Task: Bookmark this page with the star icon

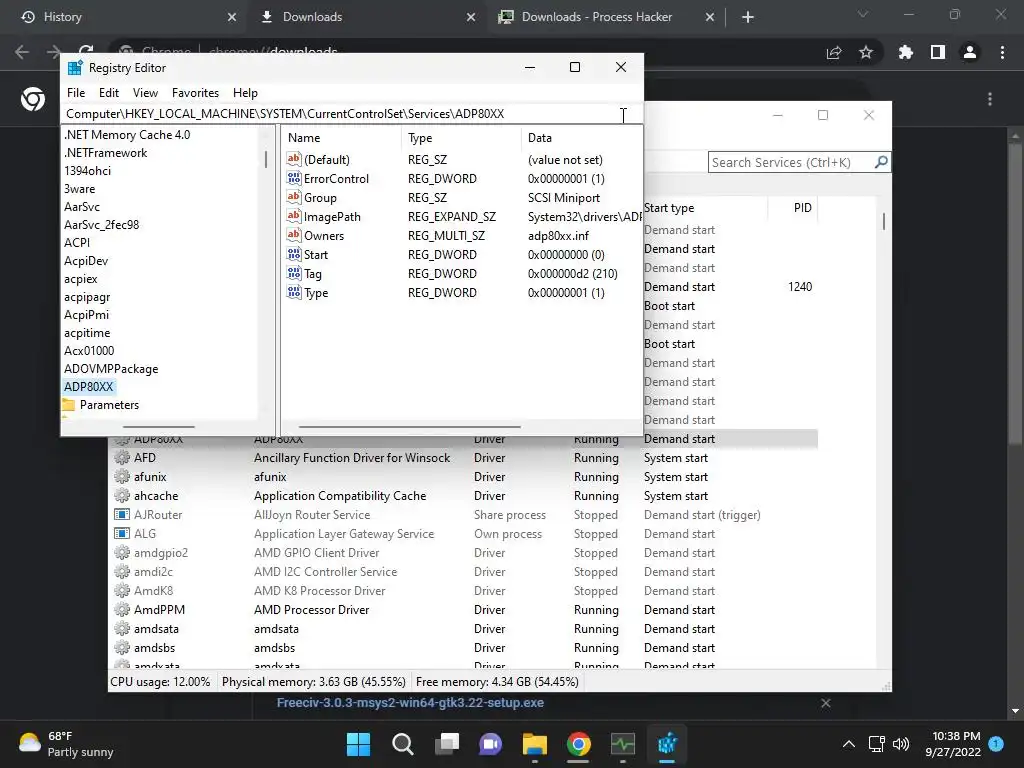Action: 866,52
